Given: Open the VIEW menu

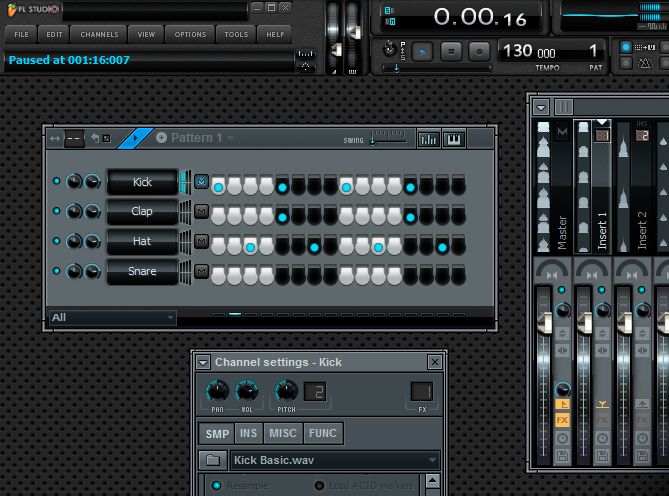Looking at the screenshot, I should coord(146,35).
